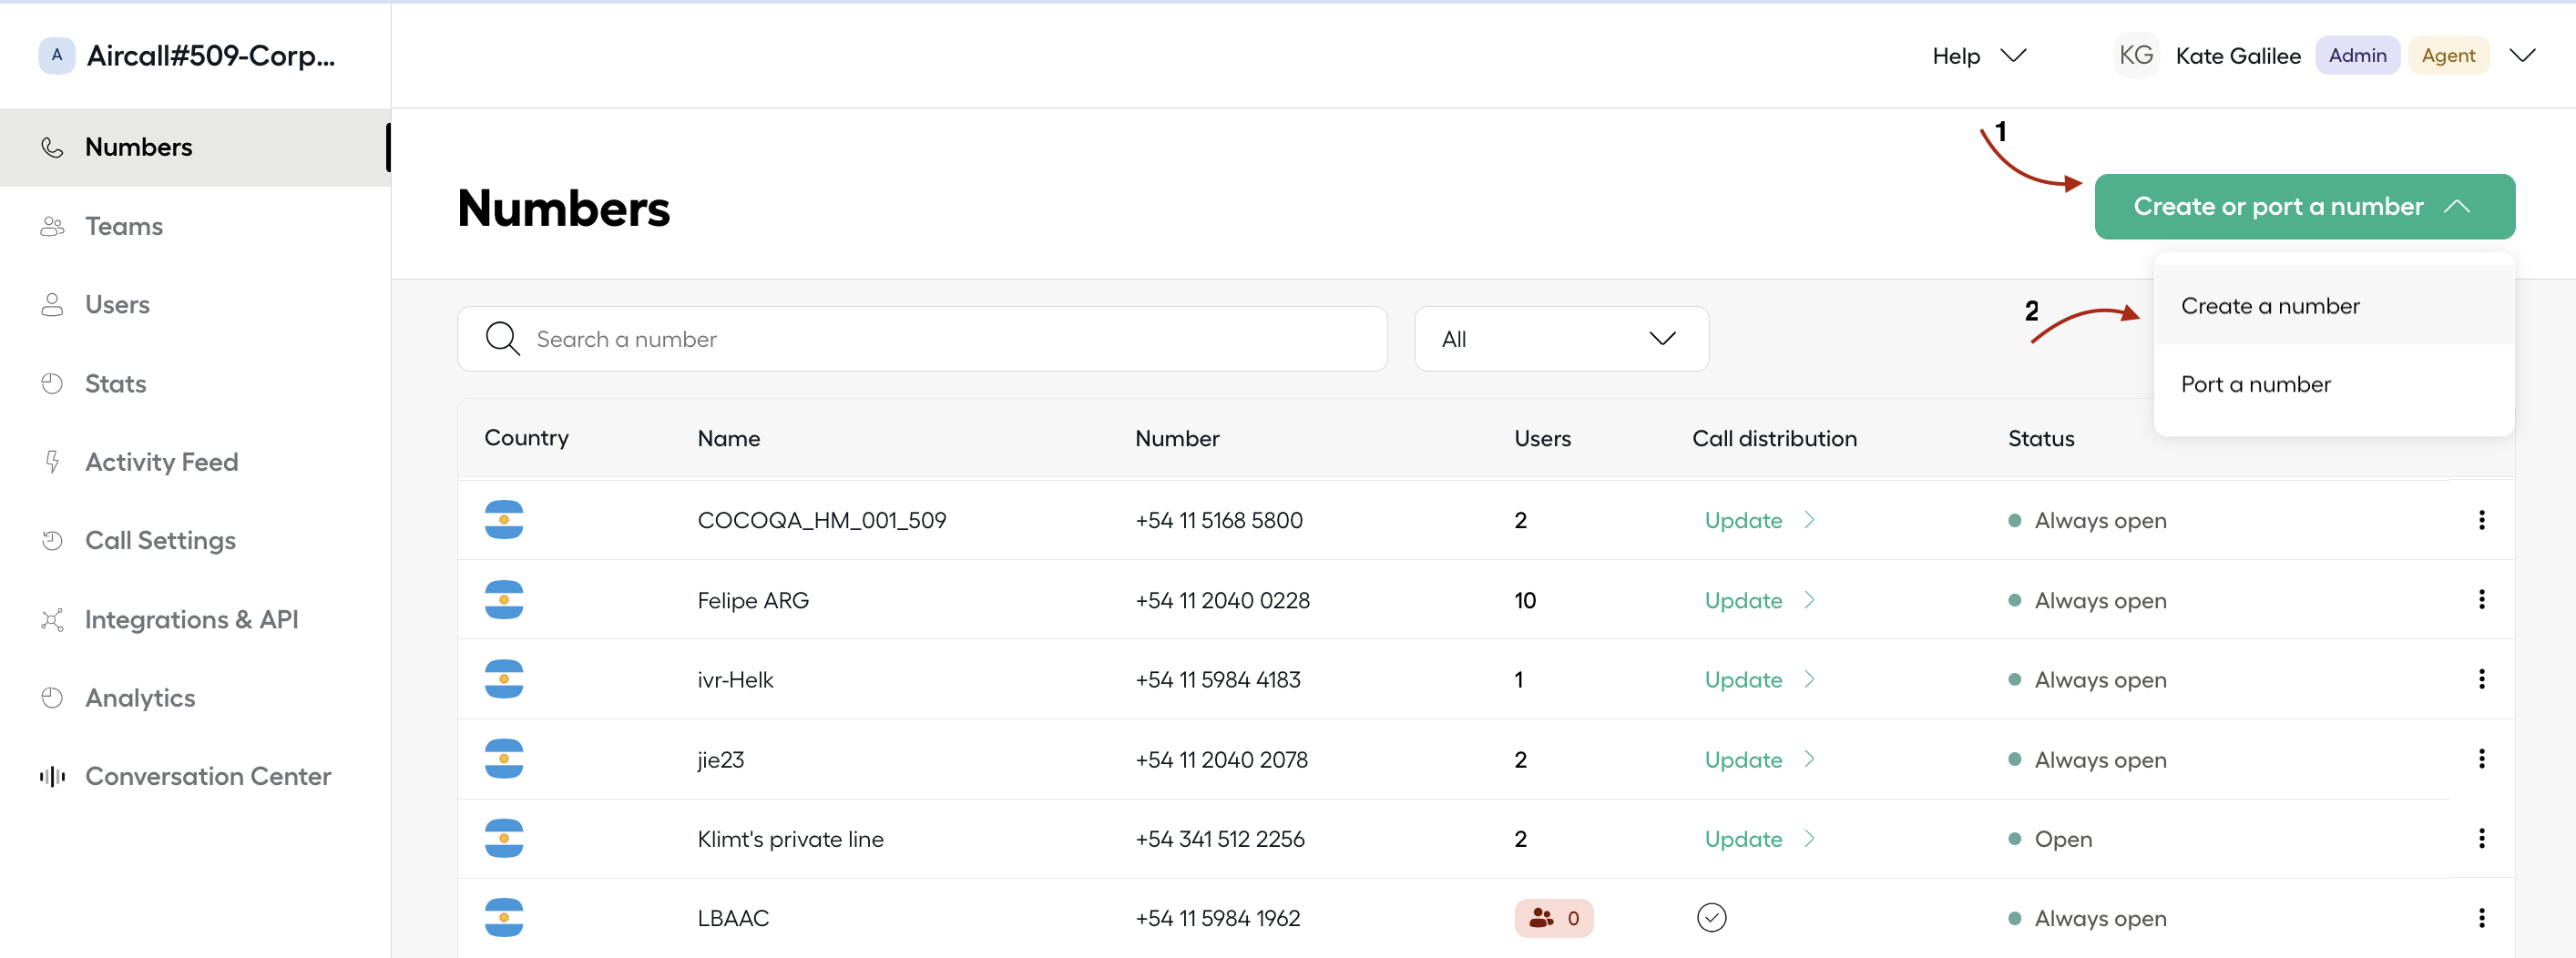Image resolution: width=2576 pixels, height=958 pixels.
Task: Click the Admin role badge
Action: (x=2357, y=55)
